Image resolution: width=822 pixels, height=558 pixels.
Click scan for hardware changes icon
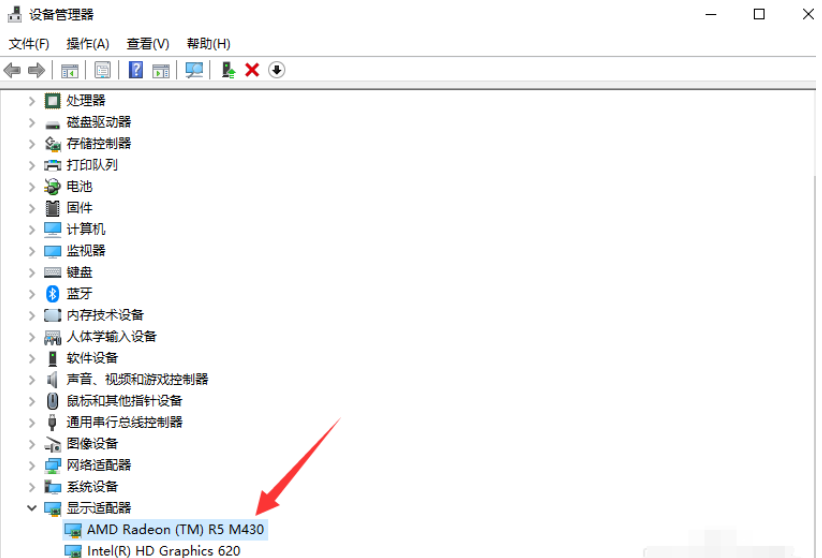coord(194,70)
